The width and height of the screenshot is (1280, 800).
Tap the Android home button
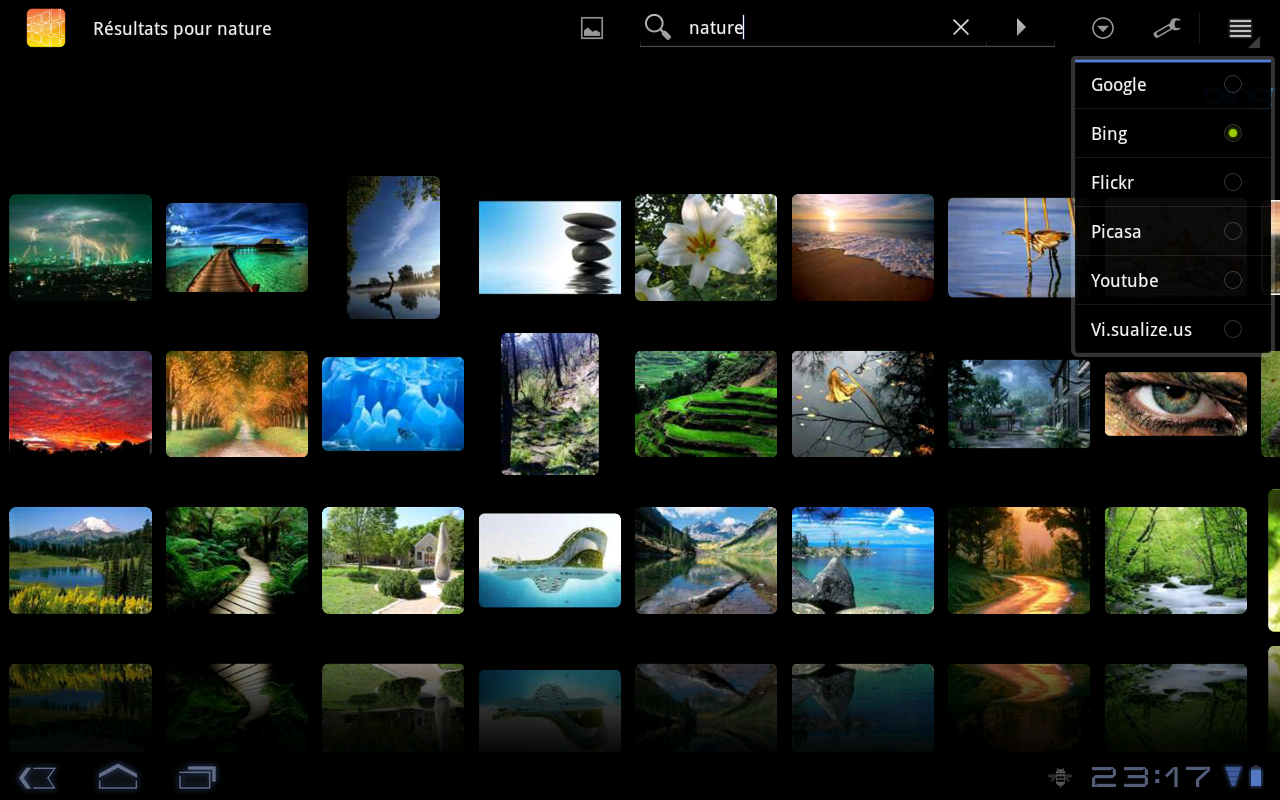[117, 777]
